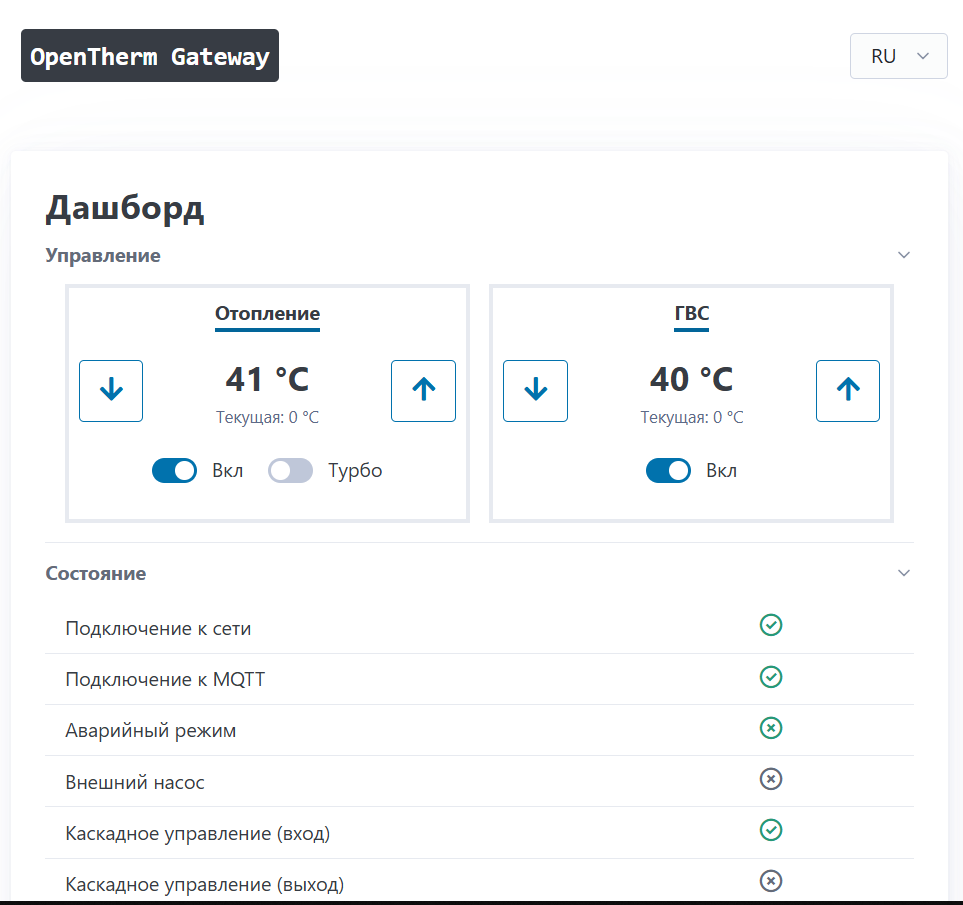Raise the ГВС temperature with up arrow

pos(847,391)
